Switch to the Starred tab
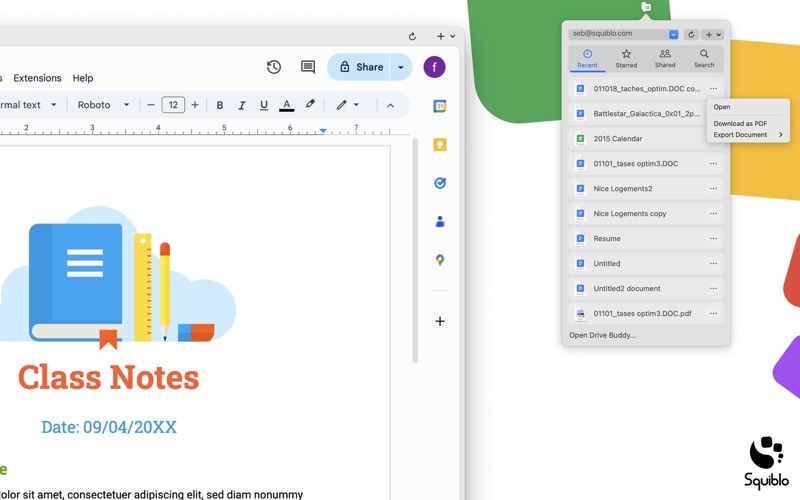Screen dimensions: 800x500 (x=626, y=59)
